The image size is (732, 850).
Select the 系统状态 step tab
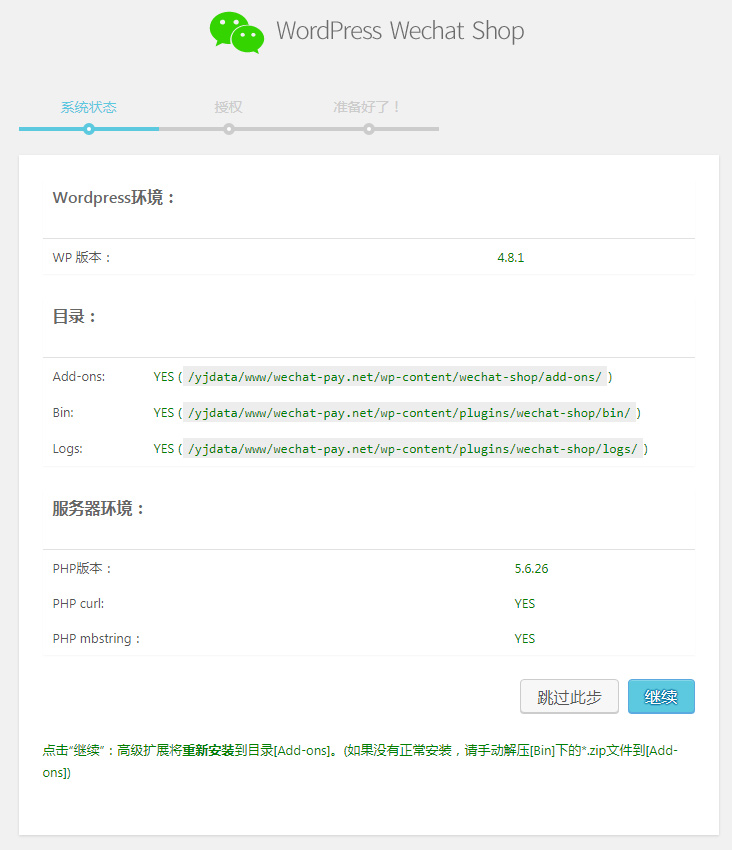click(x=89, y=107)
